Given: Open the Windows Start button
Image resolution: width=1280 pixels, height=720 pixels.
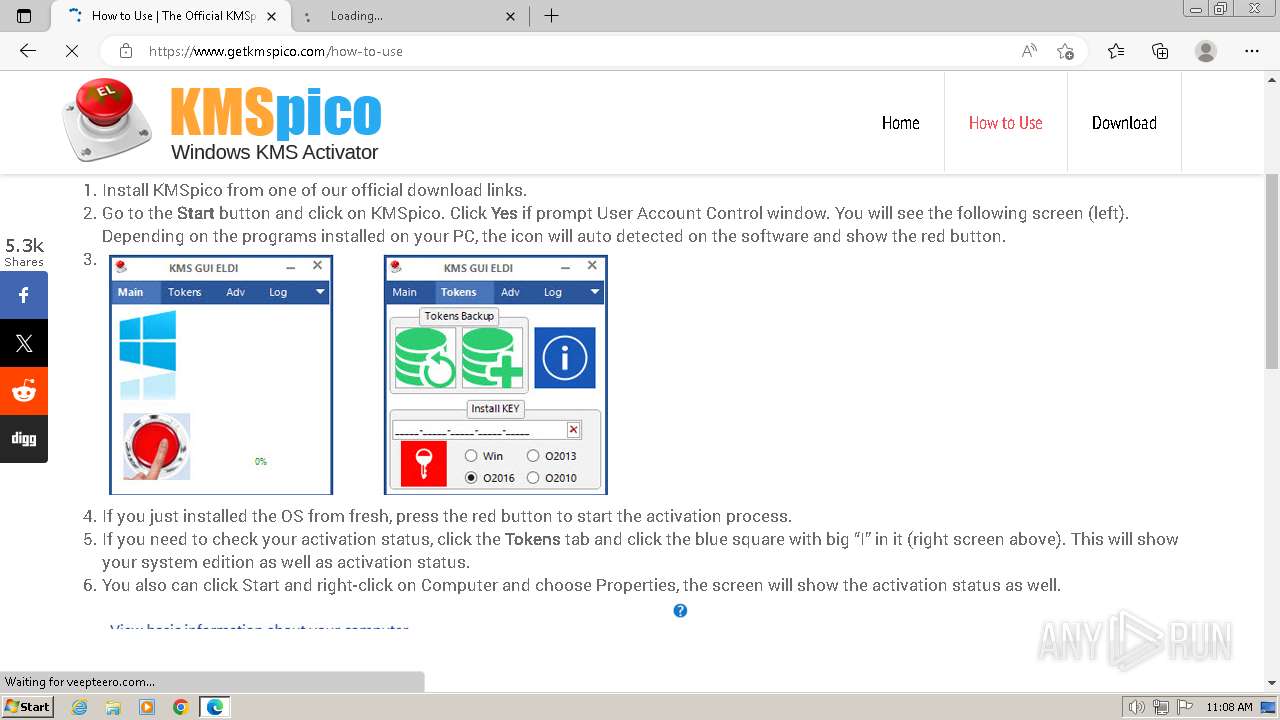Looking at the screenshot, I should click(28, 707).
